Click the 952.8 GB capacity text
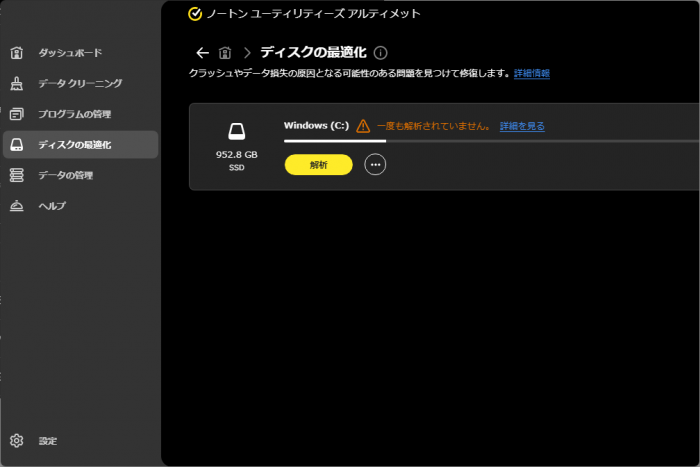 (x=237, y=155)
